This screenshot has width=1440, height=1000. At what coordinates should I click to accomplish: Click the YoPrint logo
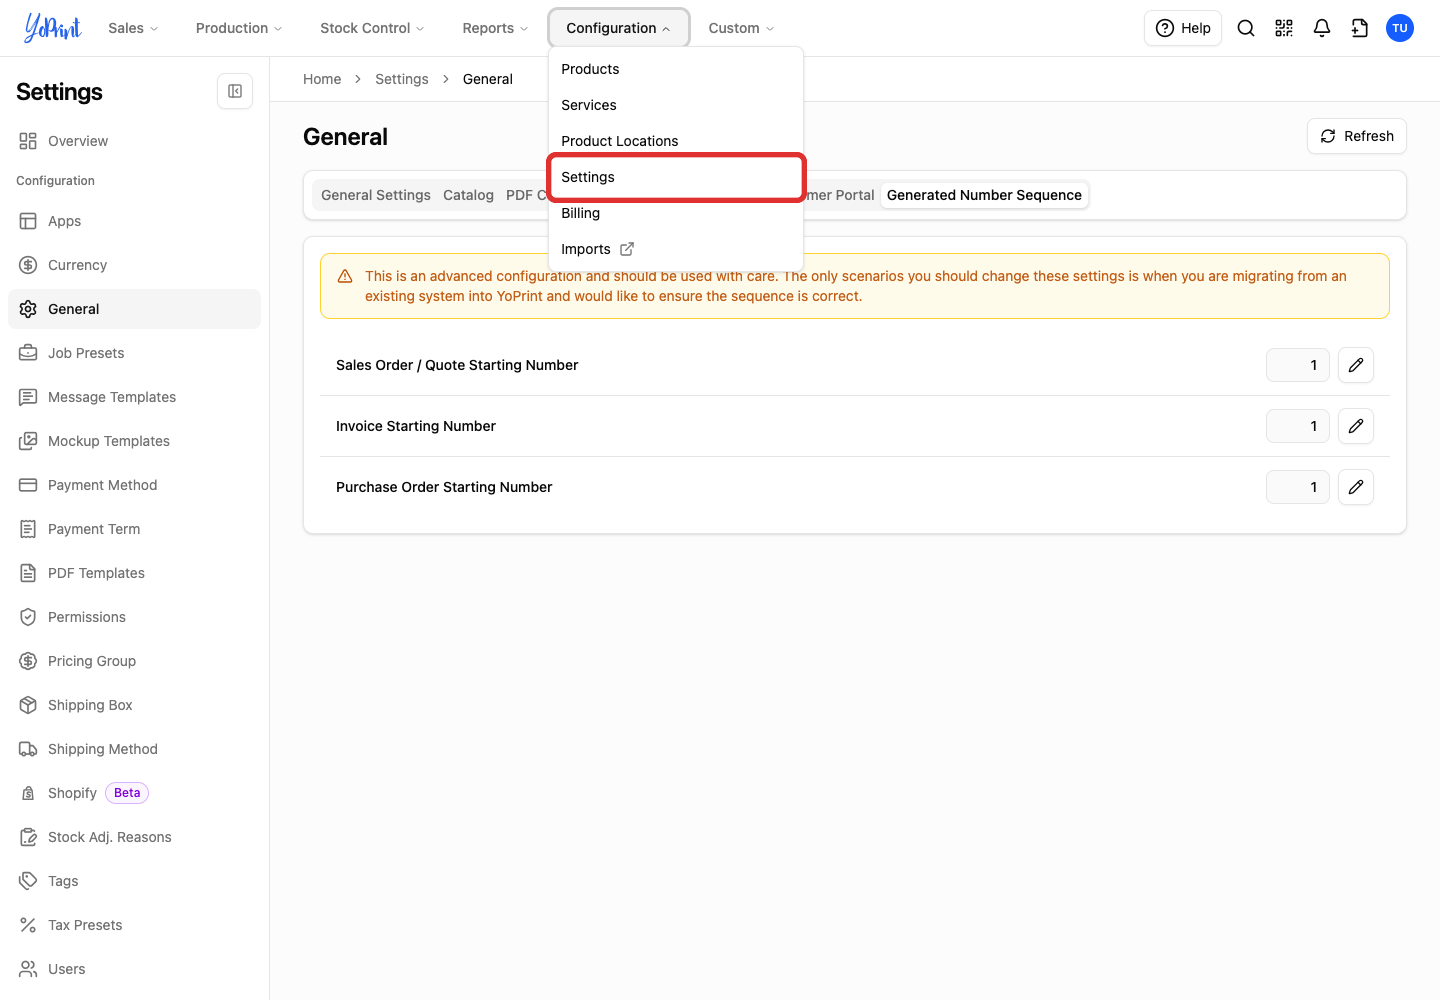[x=53, y=28]
